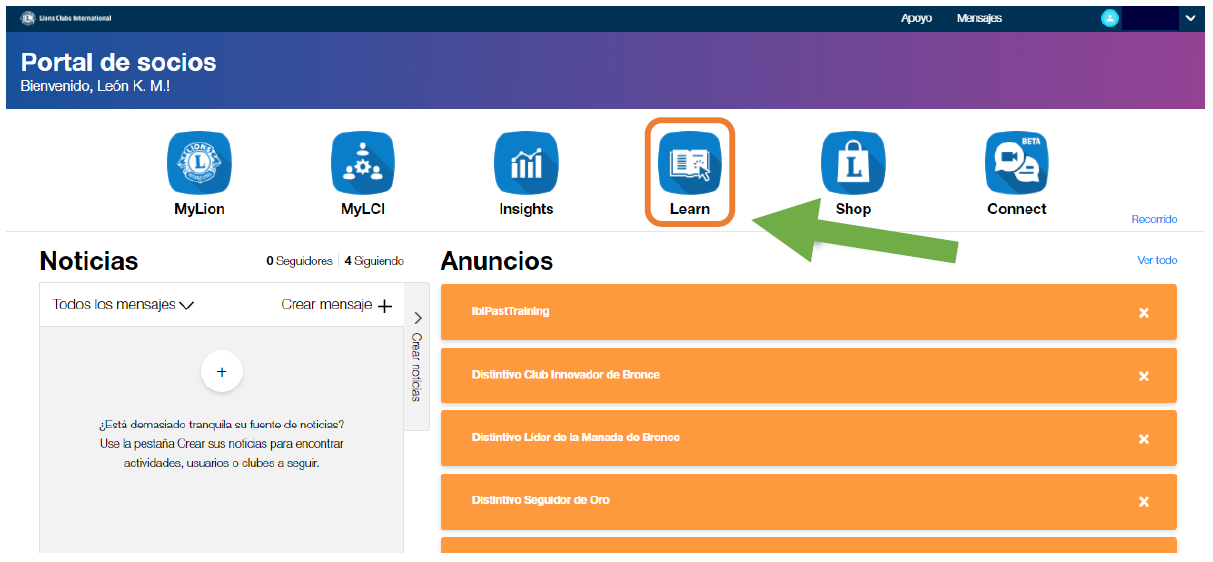The width and height of the screenshot is (1213, 562).
Task: Click the round plus button in news feed
Action: click(x=222, y=372)
